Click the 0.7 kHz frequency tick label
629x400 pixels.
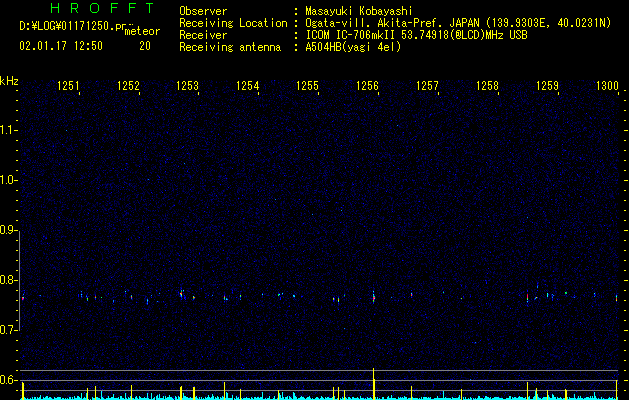pos(9,330)
